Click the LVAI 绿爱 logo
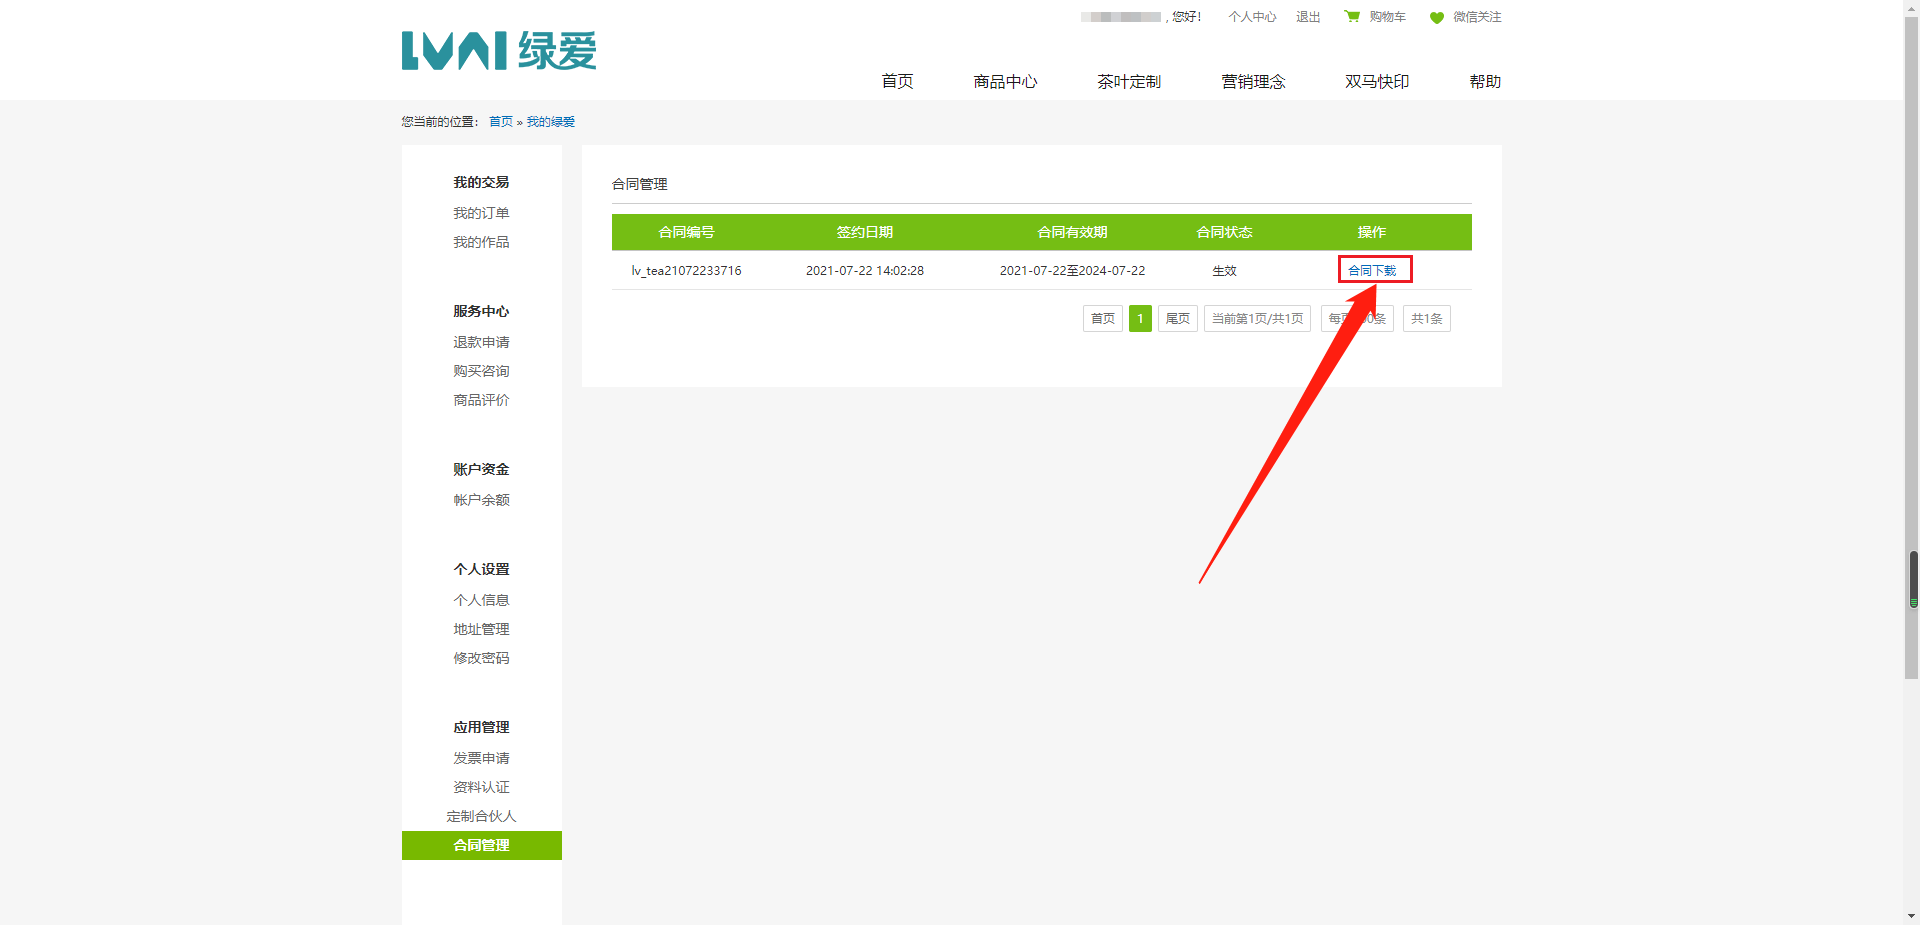This screenshot has width=1920, height=925. coord(498,51)
